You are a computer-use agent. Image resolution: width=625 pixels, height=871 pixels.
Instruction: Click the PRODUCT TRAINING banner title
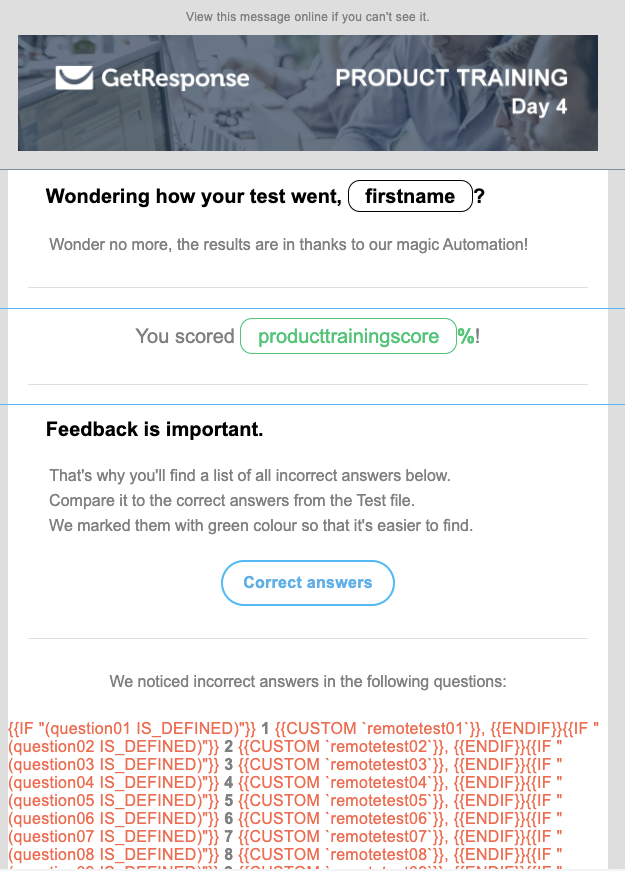451,78
